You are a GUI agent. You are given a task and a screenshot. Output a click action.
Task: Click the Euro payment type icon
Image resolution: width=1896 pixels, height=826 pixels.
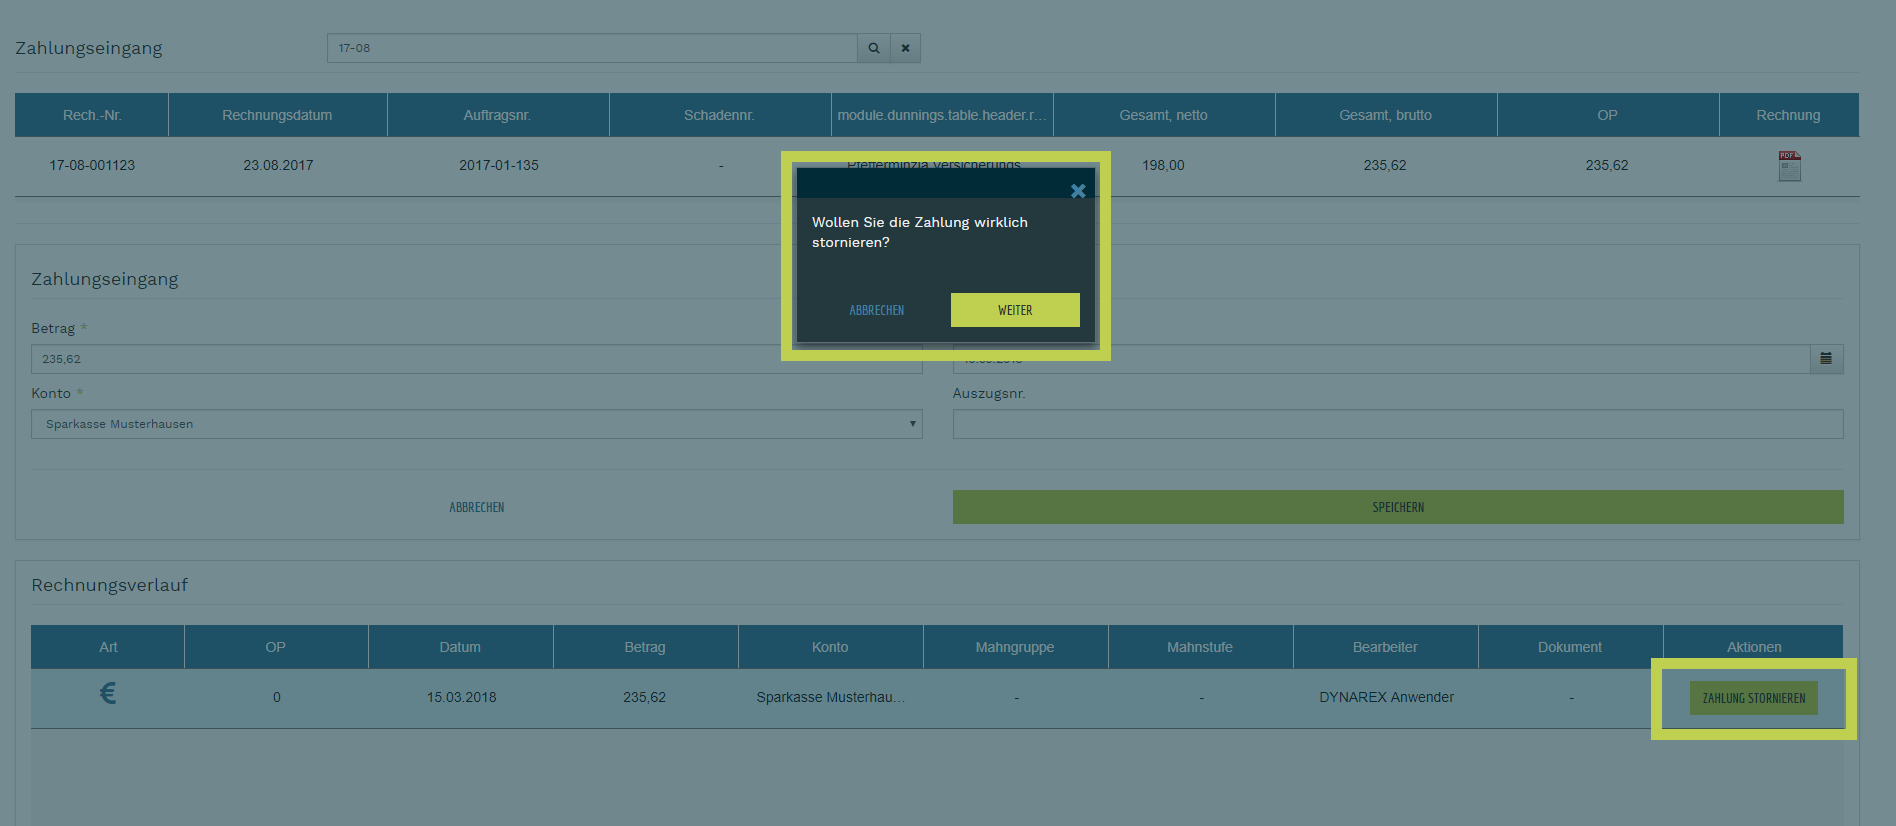click(108, 694)
